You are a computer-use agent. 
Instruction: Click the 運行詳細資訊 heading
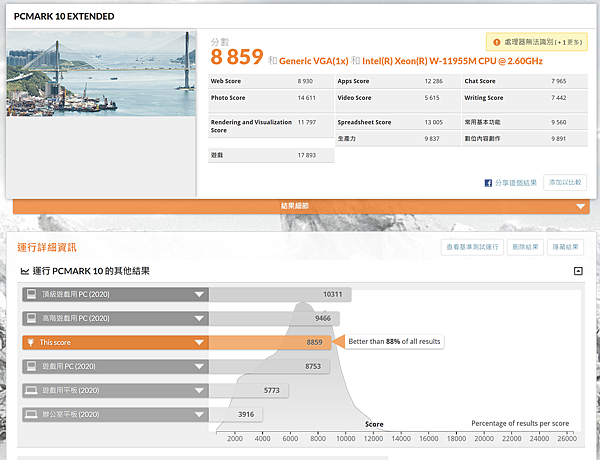(47, 248)
